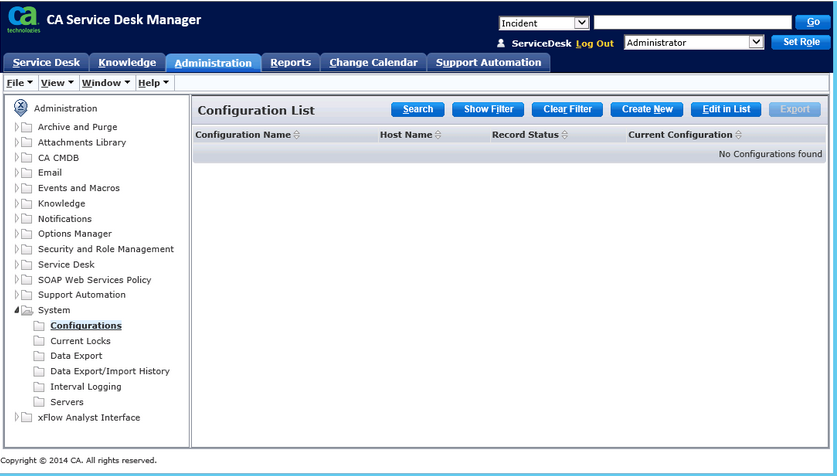Click the Servers folder icon
This screenshot has width=837, height=476.
(39, 402)
